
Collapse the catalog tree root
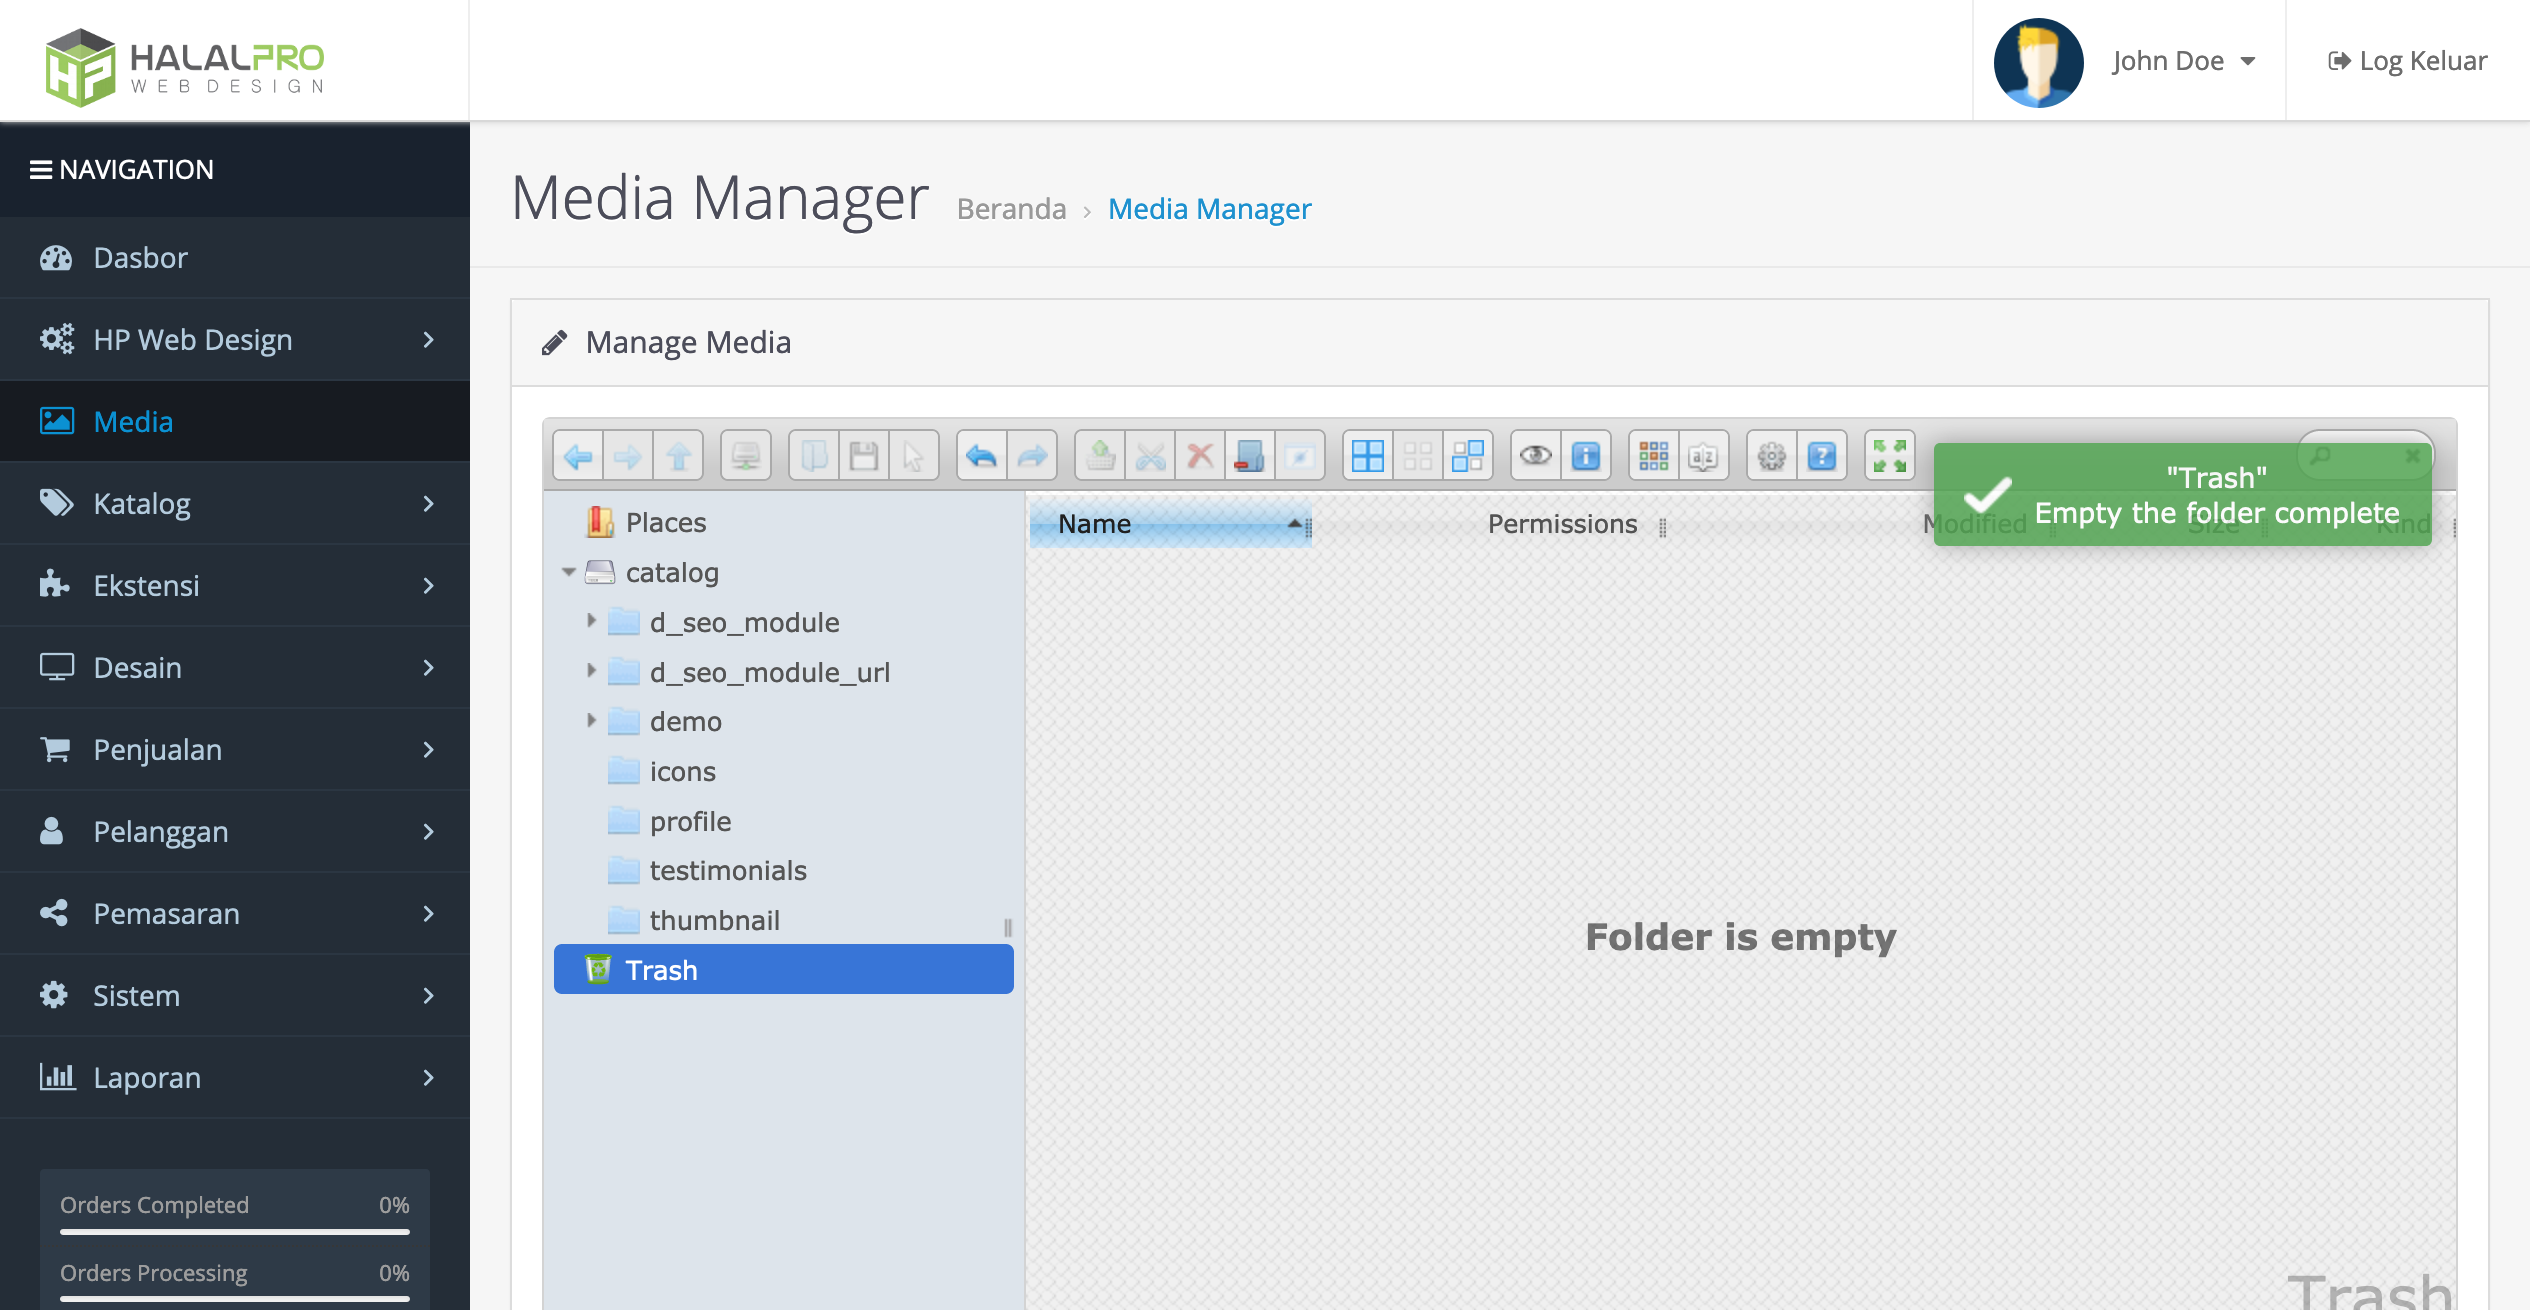click(568, 572)
